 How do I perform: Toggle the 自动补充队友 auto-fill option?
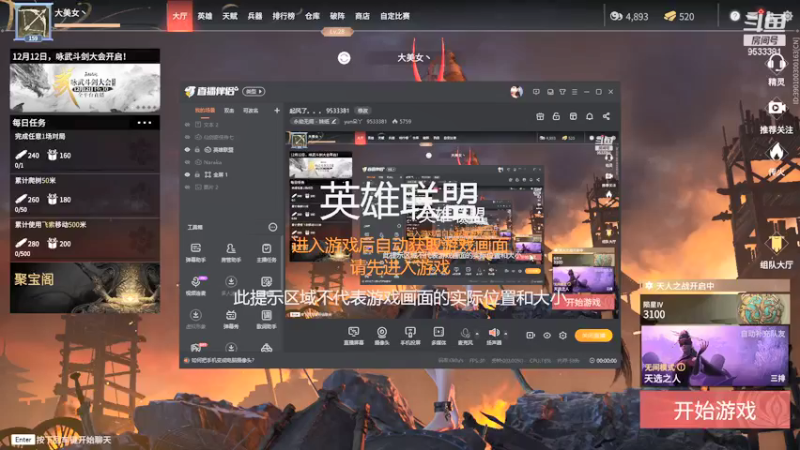pyautogui.click(x=762, y=334)
